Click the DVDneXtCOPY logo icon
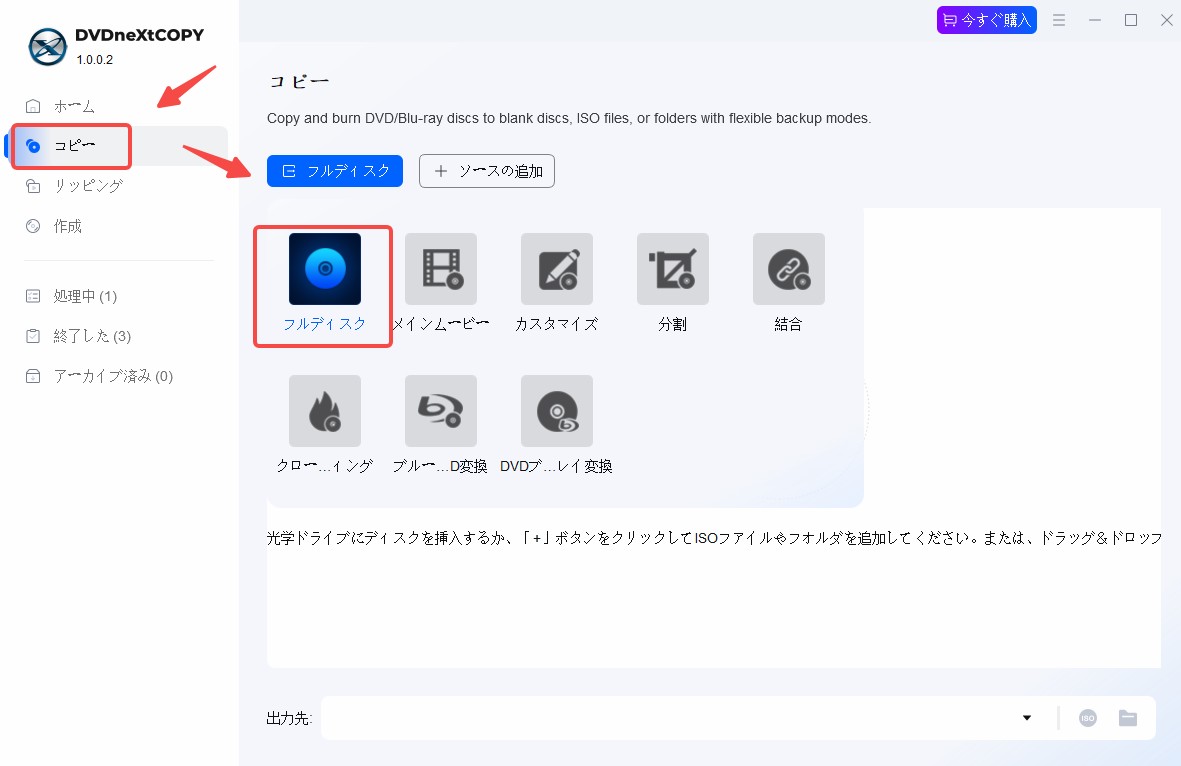Screen dimensions: 1181x766 click(x=47, y=47)
